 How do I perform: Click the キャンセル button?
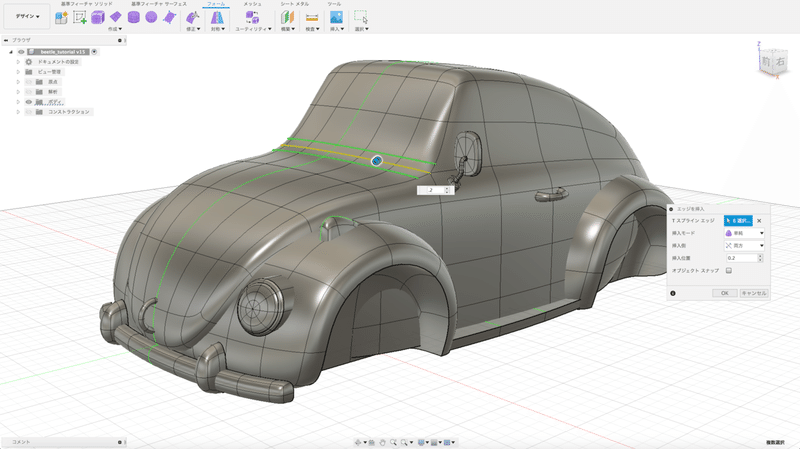click(753, 293)
